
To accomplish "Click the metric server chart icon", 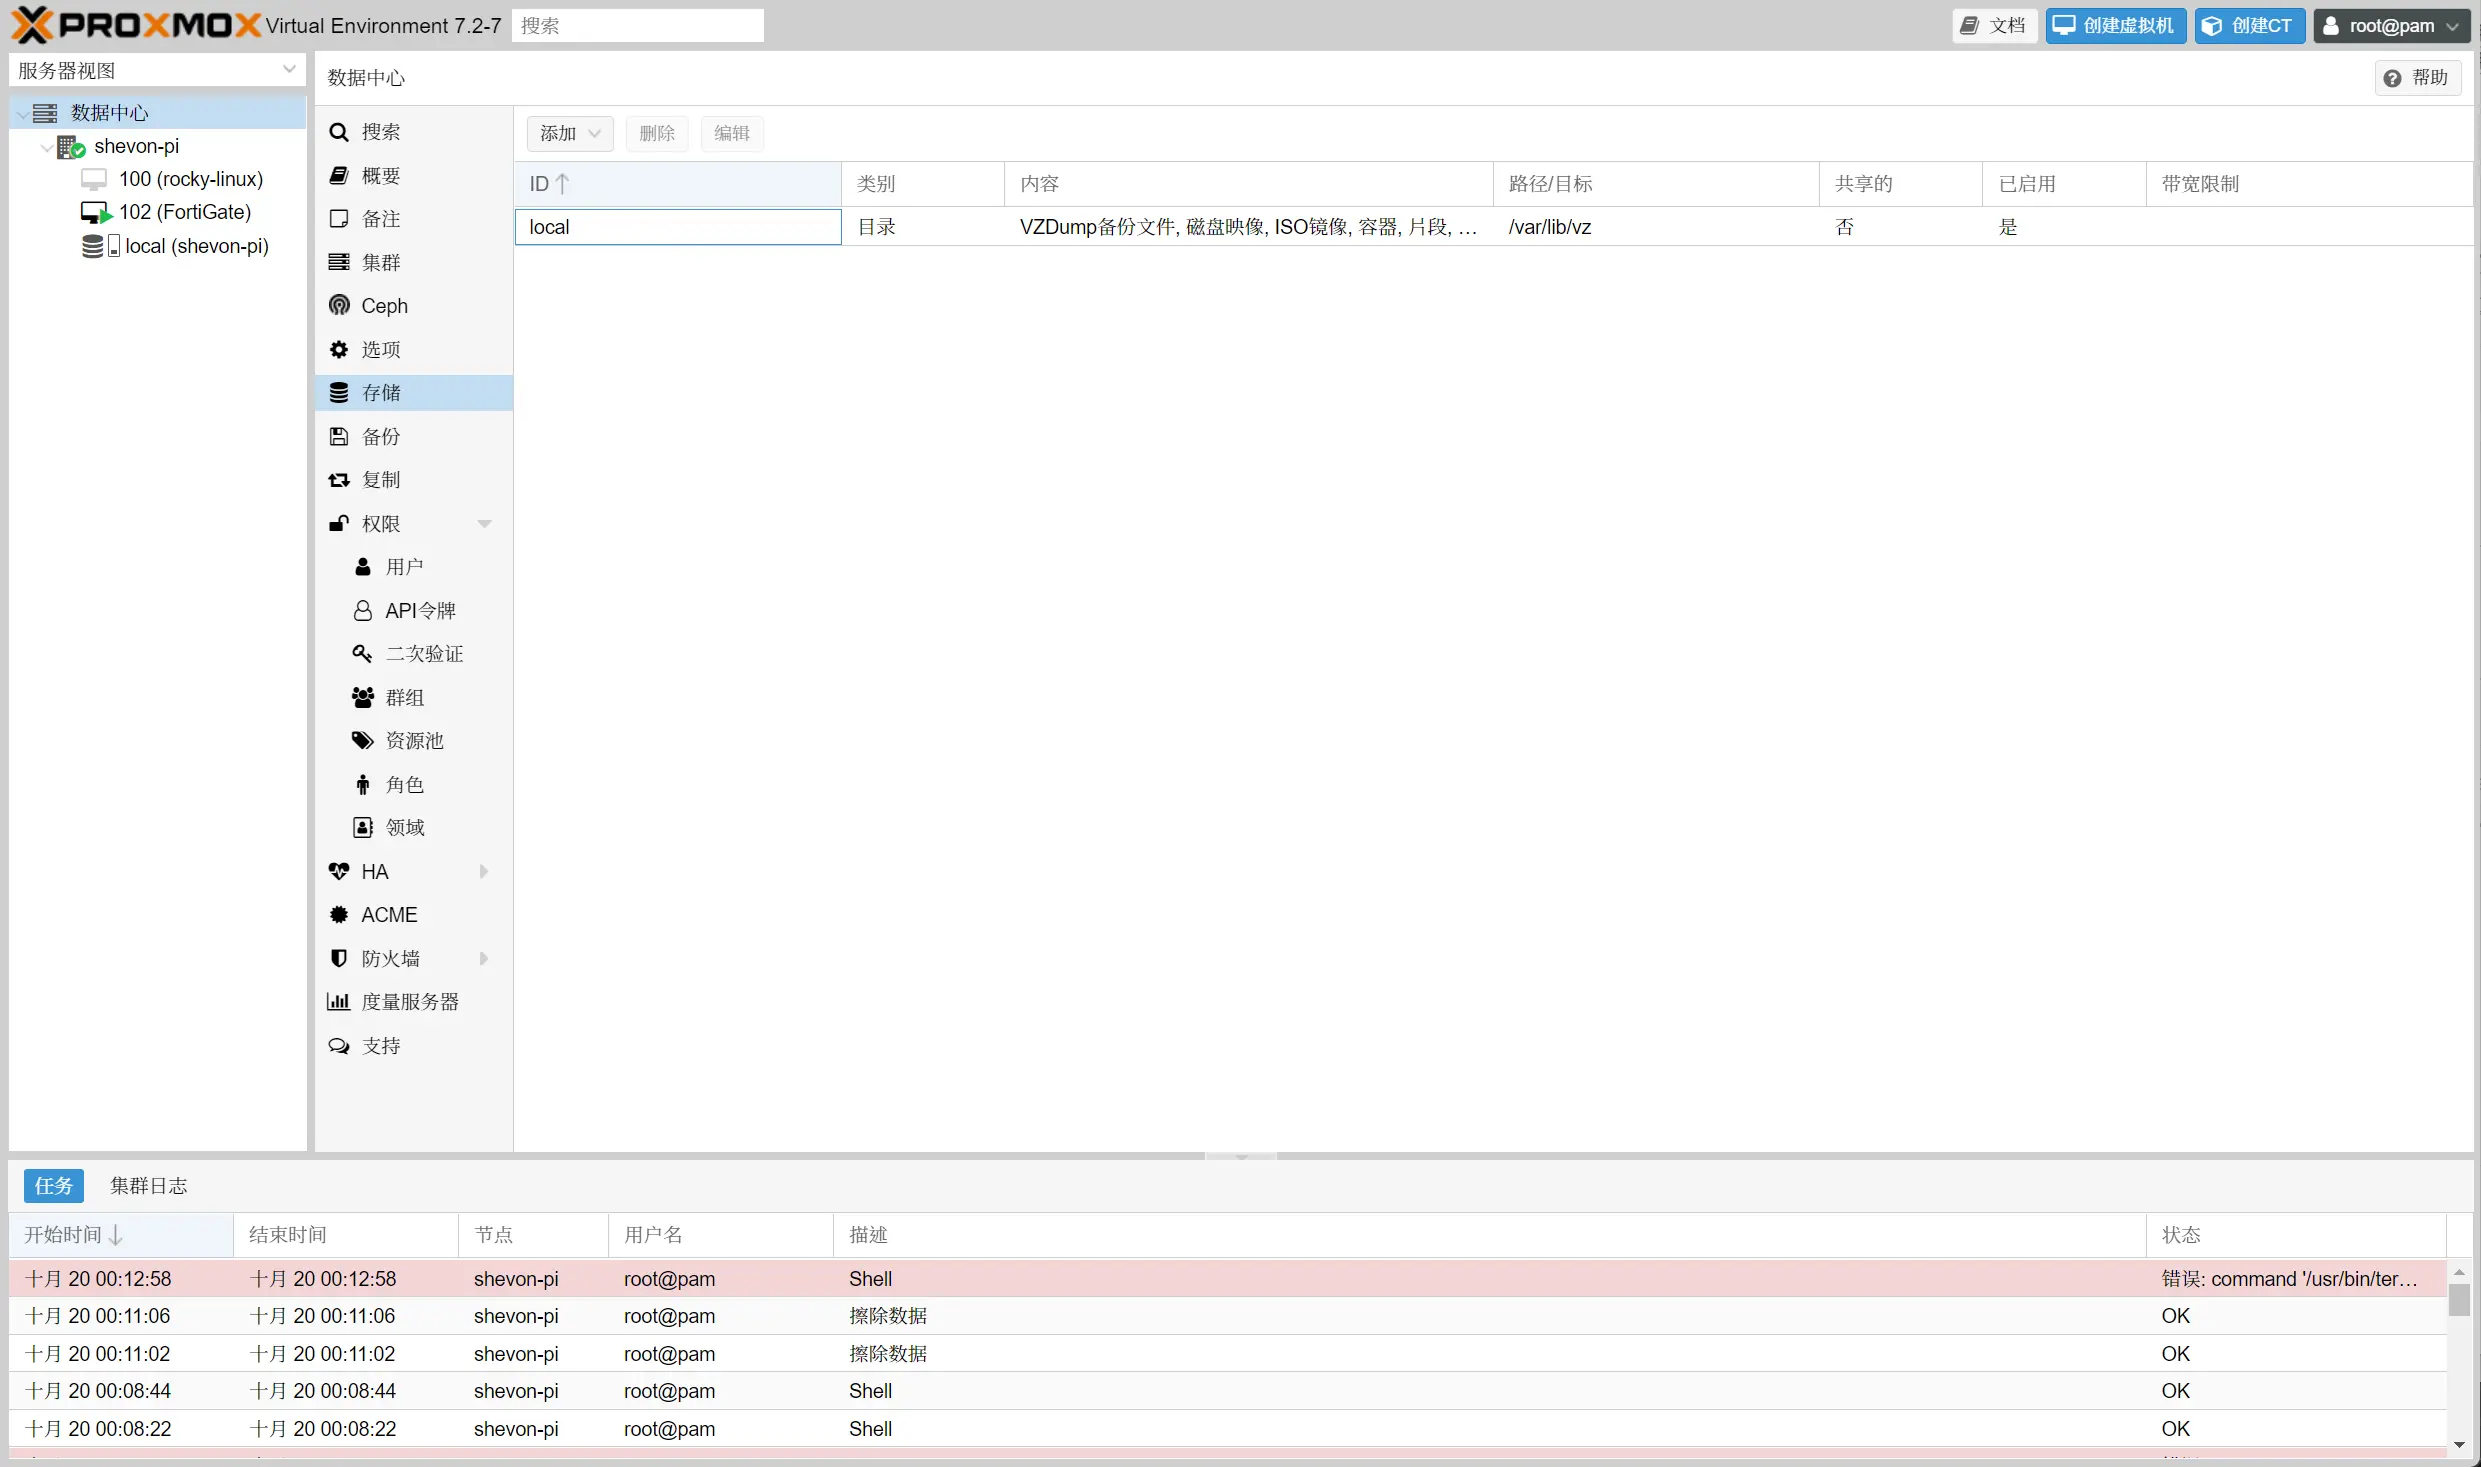I will click(x=339, y=1001).
